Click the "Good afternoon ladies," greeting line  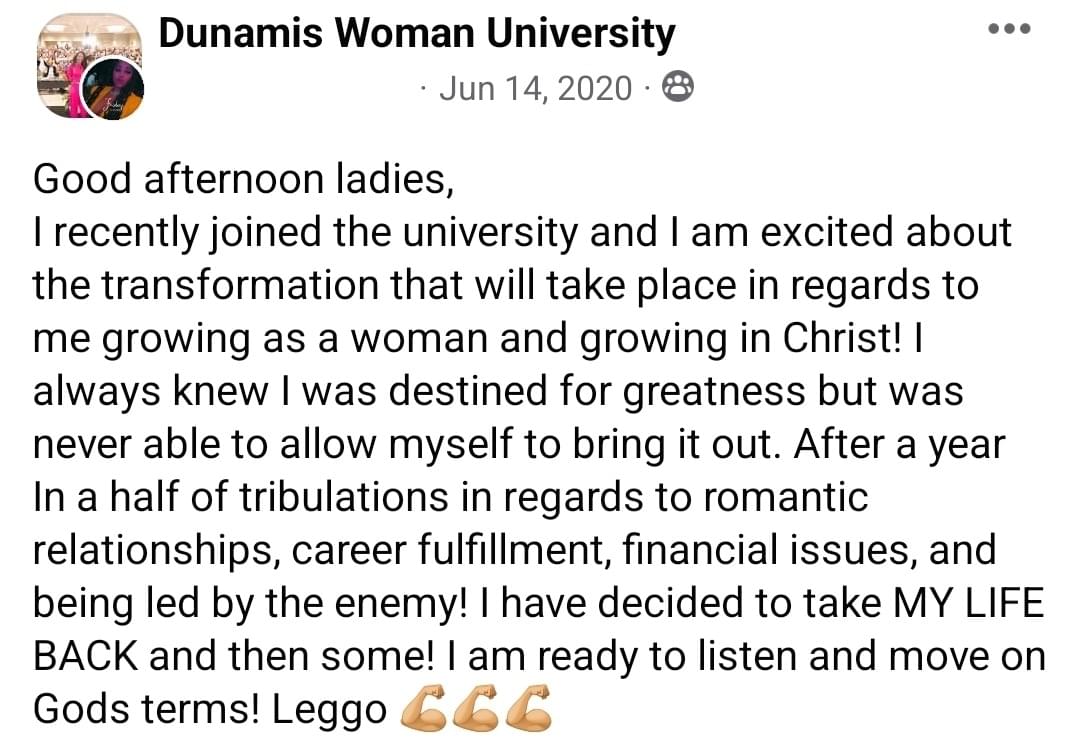click(243, 179)
